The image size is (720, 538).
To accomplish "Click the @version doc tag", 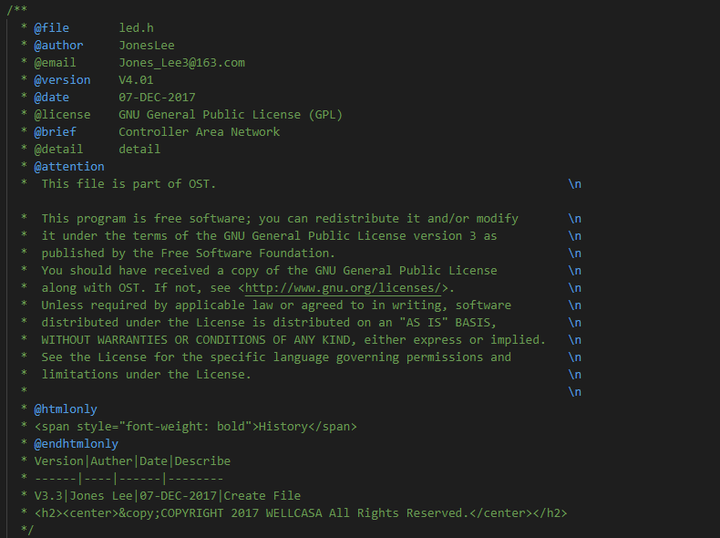I will [x=62, y=80].
